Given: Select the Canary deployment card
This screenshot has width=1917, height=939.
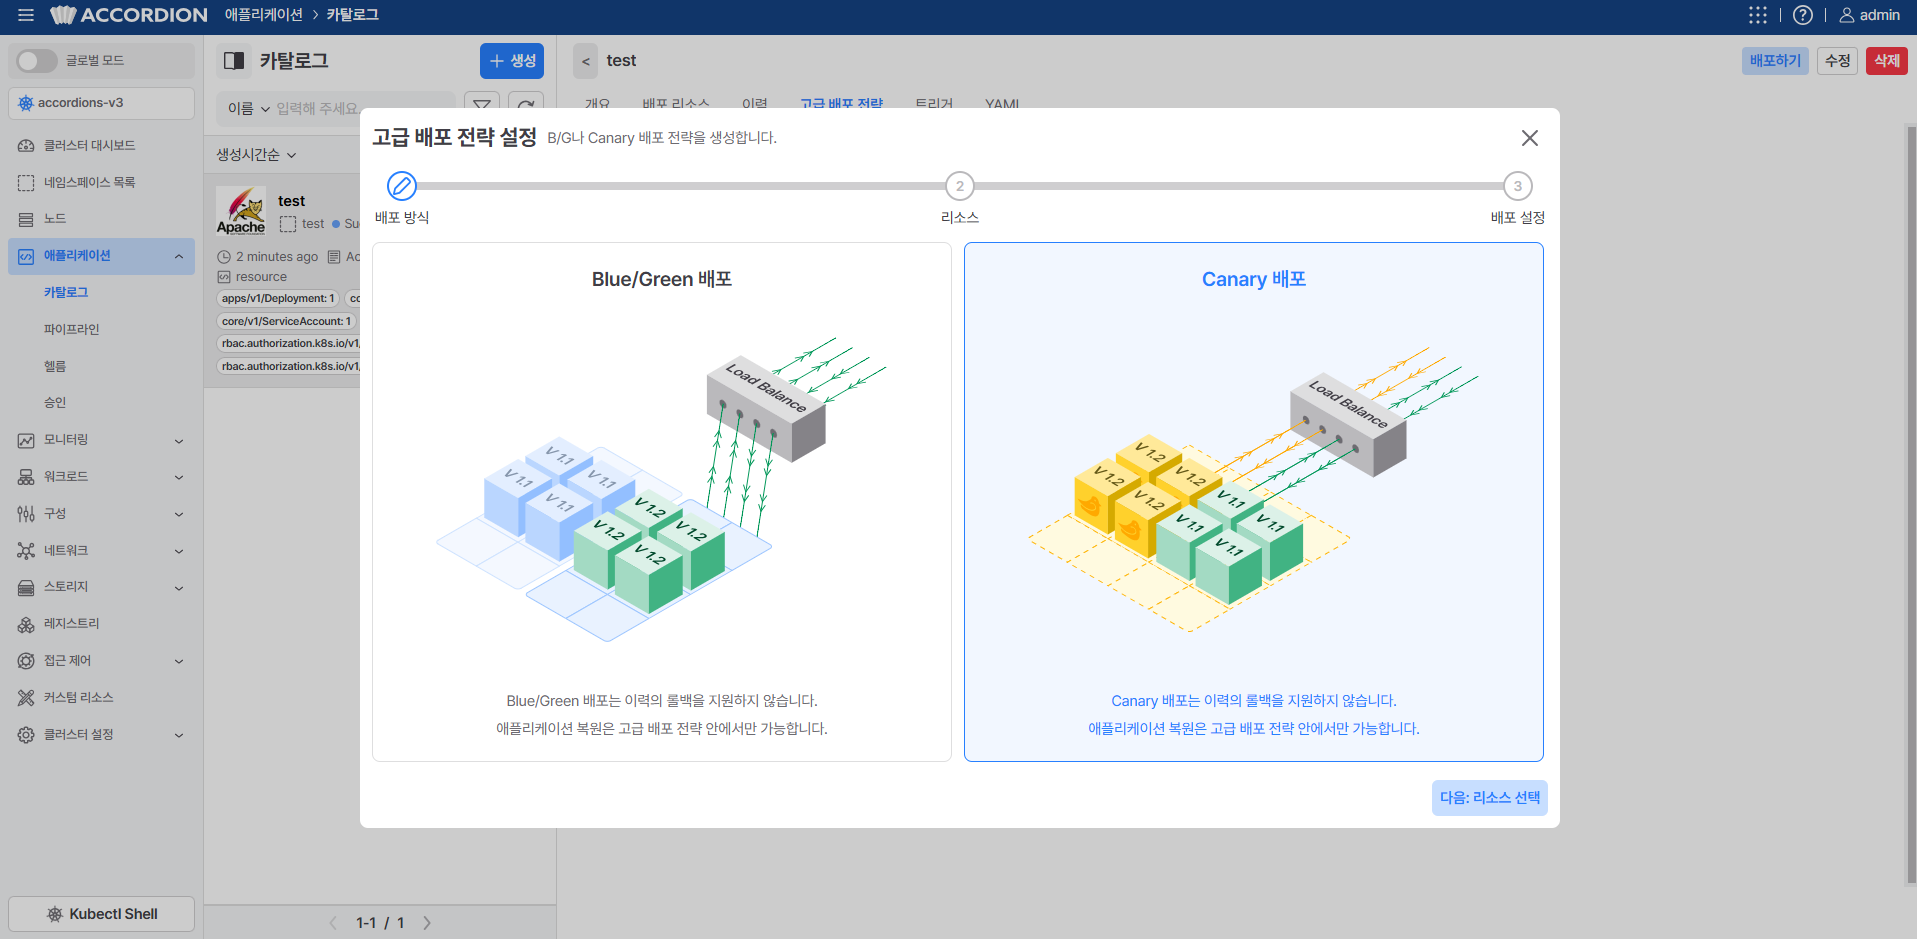Looking at the screenshot, I should coord(1254,502).
